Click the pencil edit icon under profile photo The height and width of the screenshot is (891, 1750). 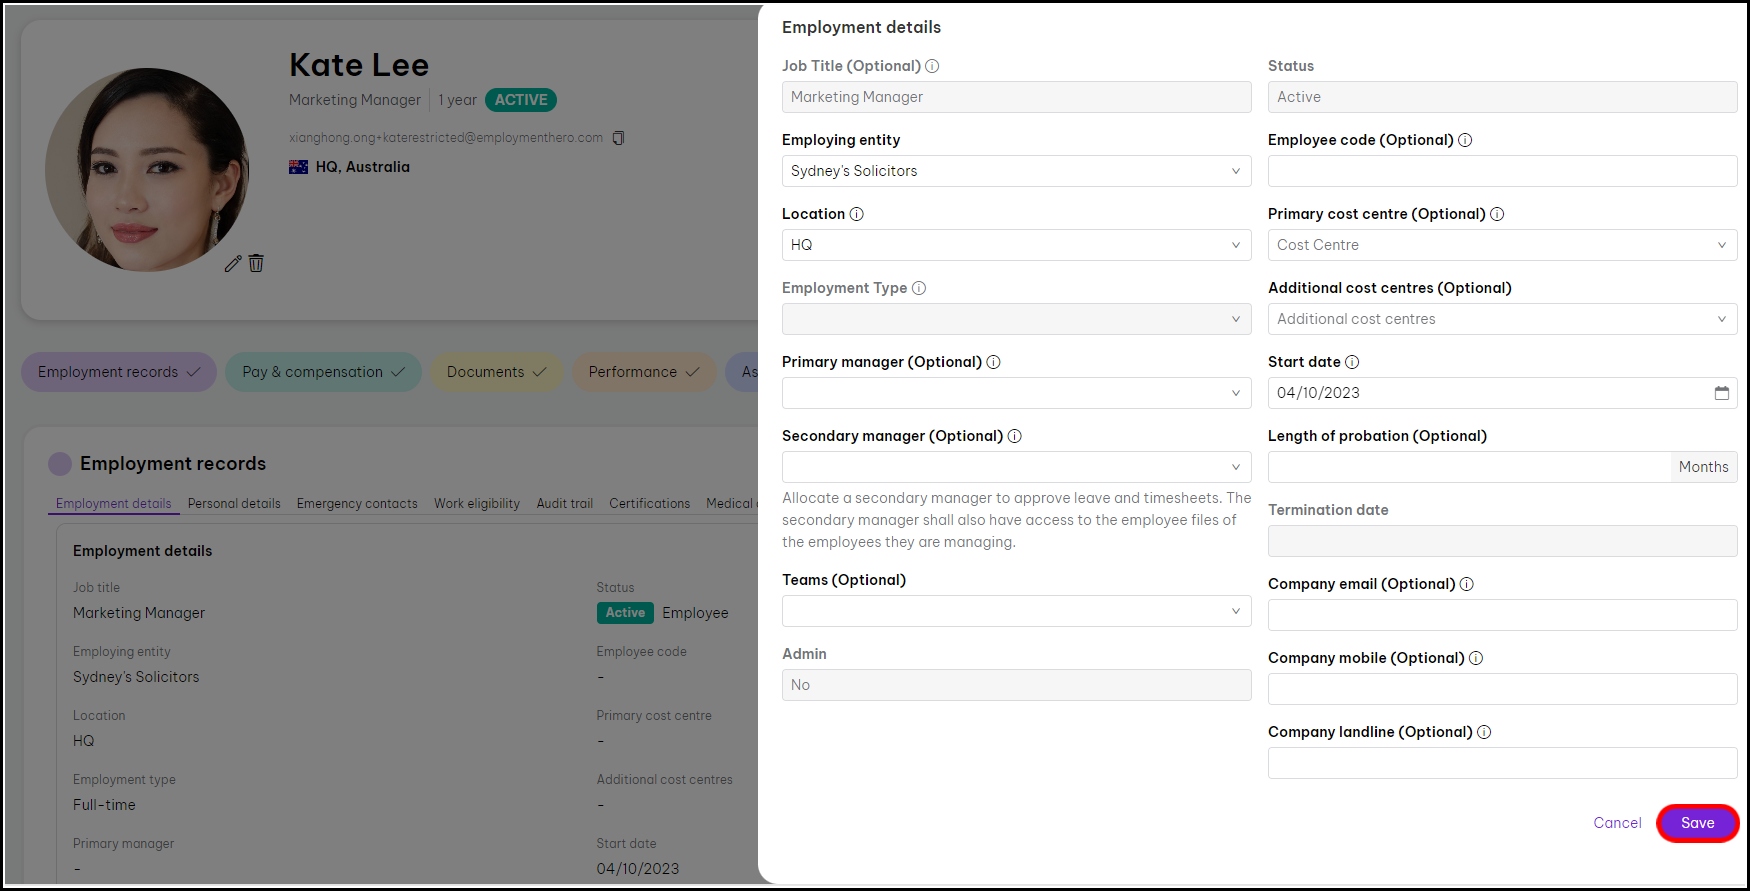(x=233, y=264)
